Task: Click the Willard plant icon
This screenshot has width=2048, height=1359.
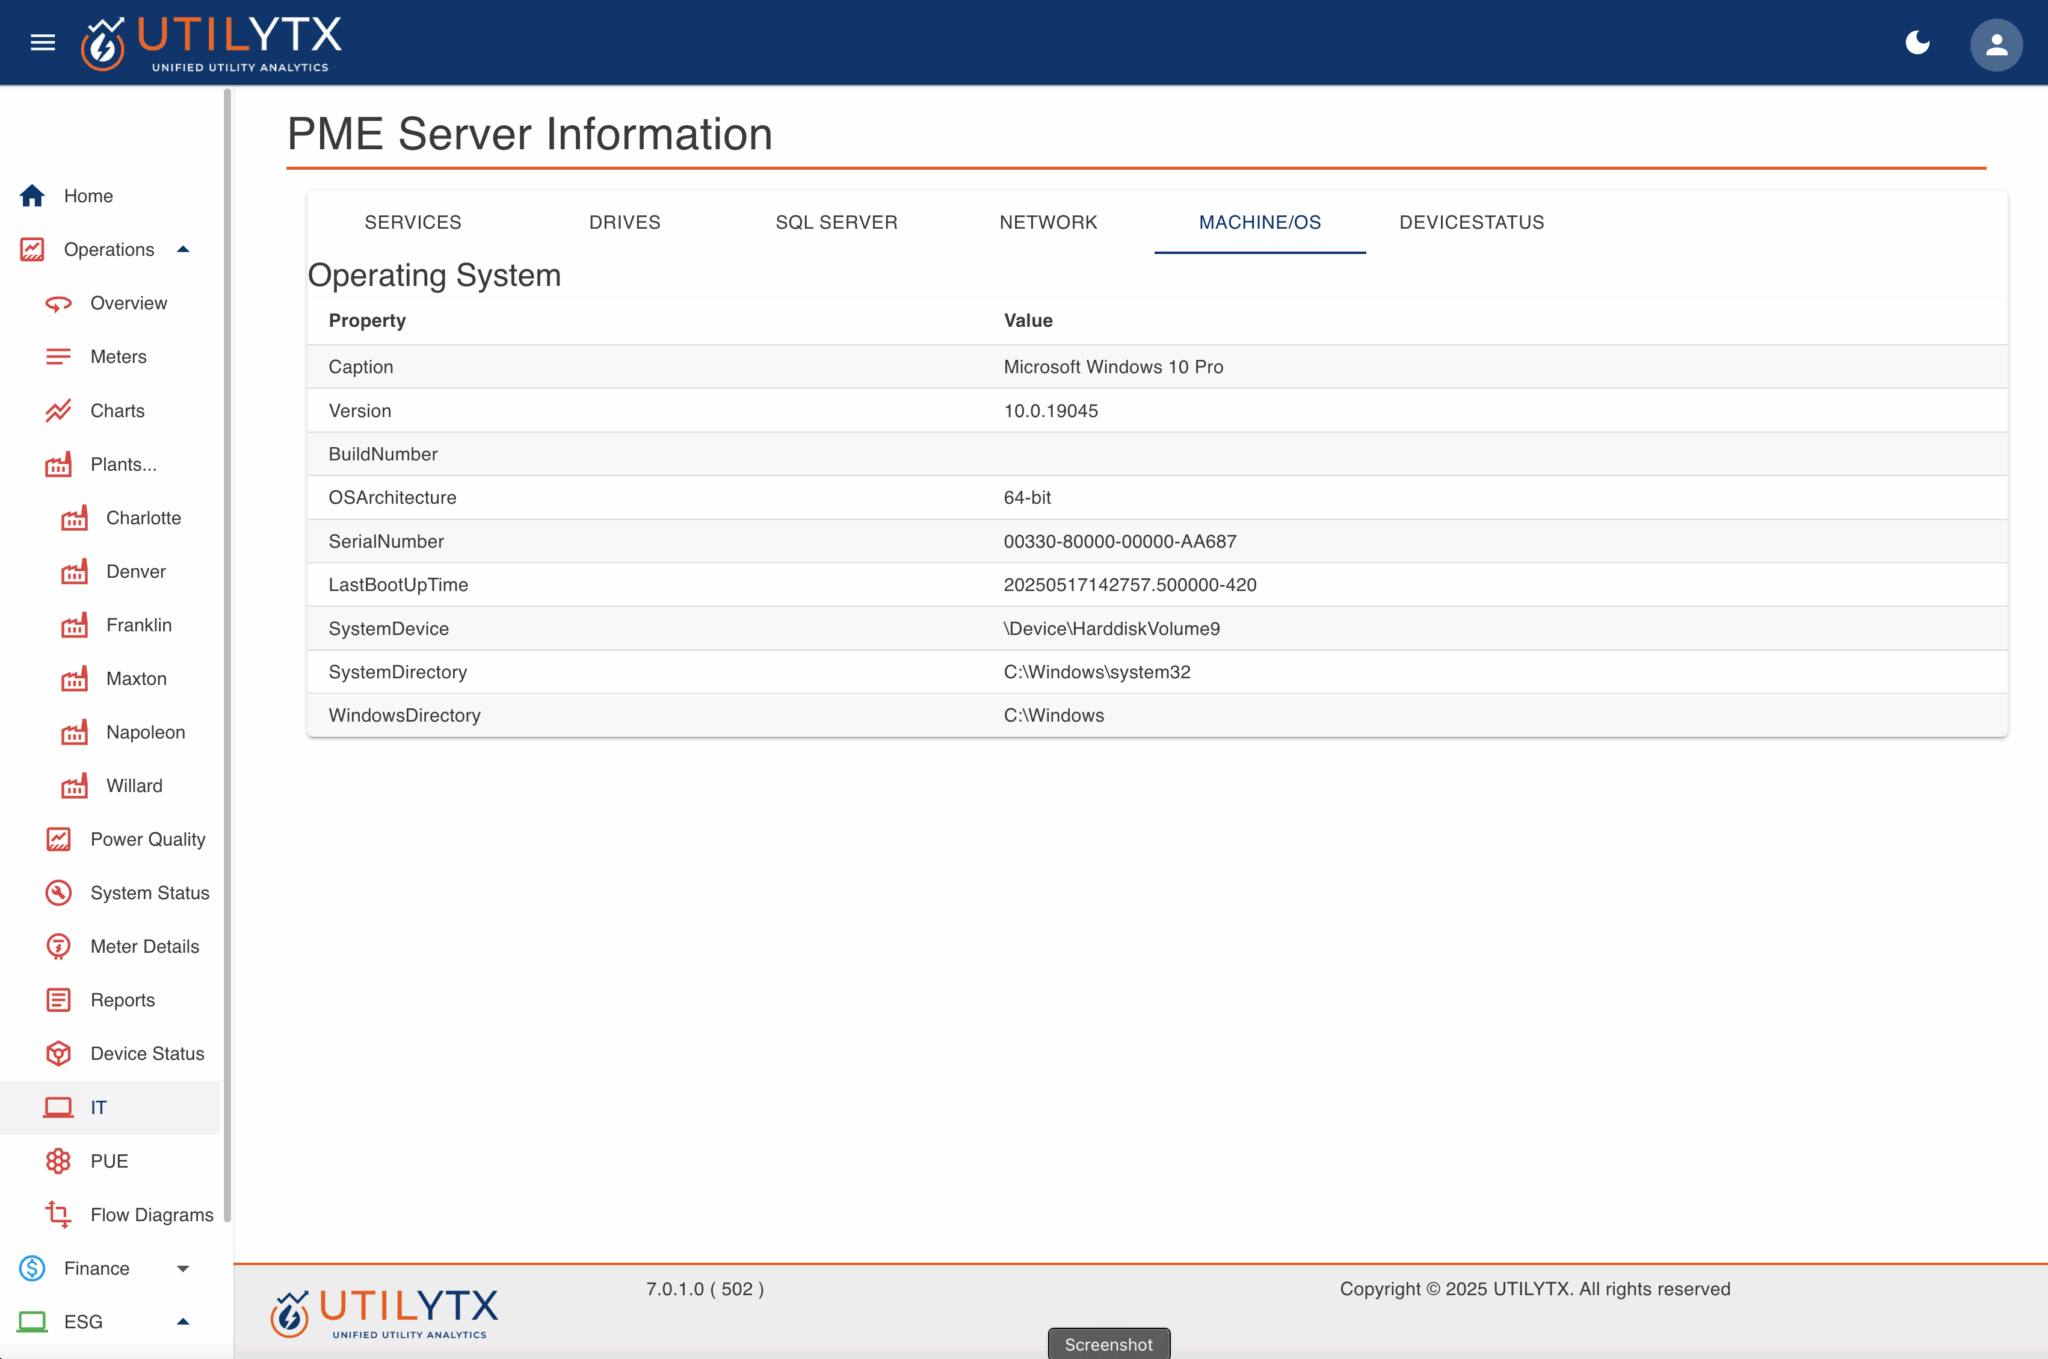Action: click(74, 786)
